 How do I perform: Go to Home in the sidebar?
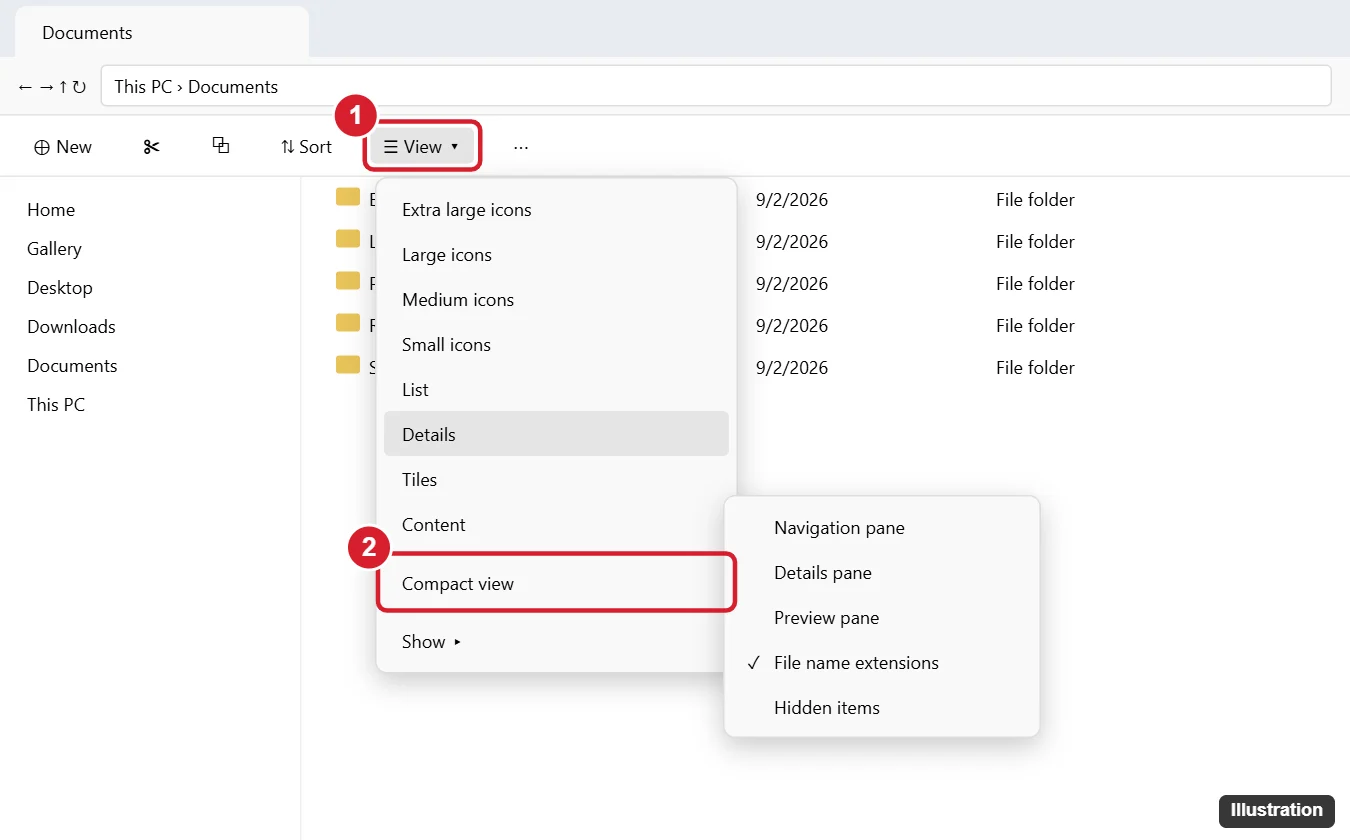click(51, 210)
